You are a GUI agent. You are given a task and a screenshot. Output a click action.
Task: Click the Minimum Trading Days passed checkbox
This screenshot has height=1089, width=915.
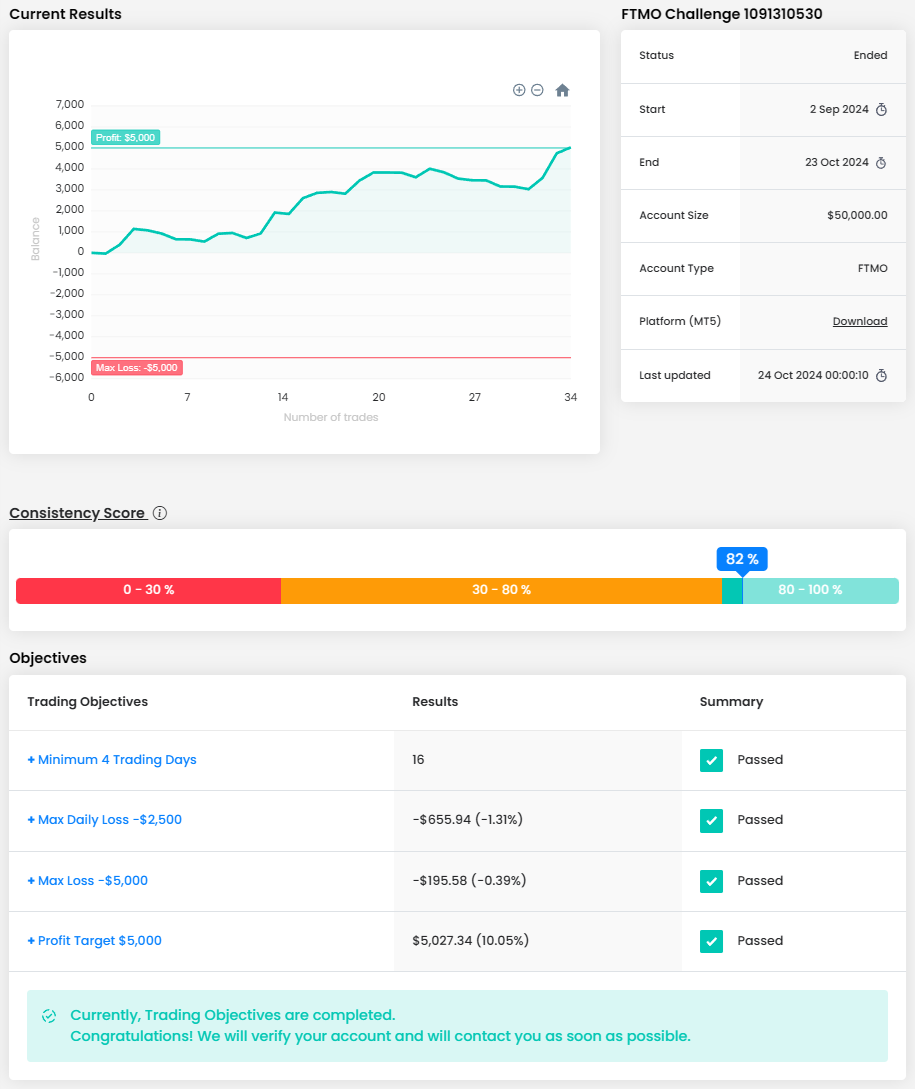pyautogui.click(x=710, y=760)
